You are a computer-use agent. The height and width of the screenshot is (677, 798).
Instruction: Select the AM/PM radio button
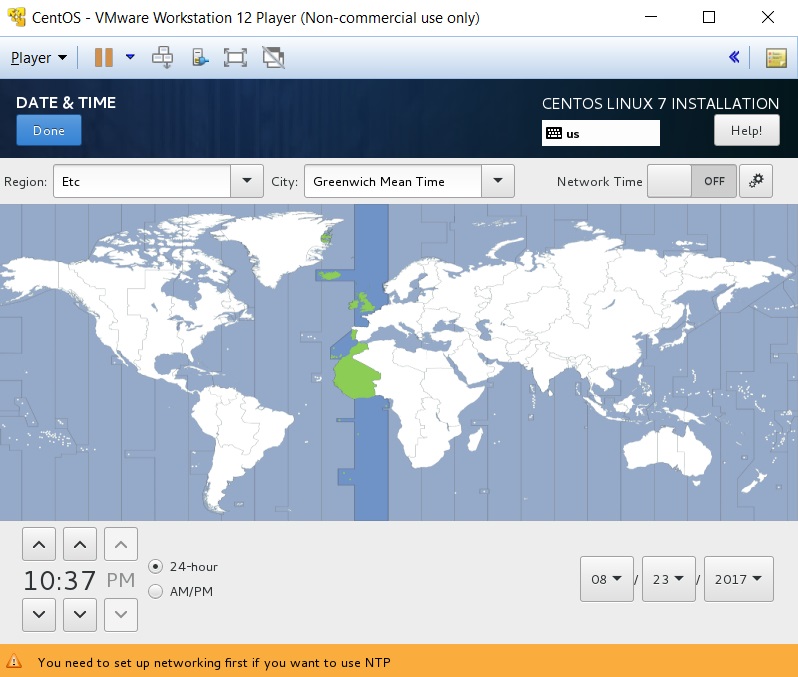(155, 591)
